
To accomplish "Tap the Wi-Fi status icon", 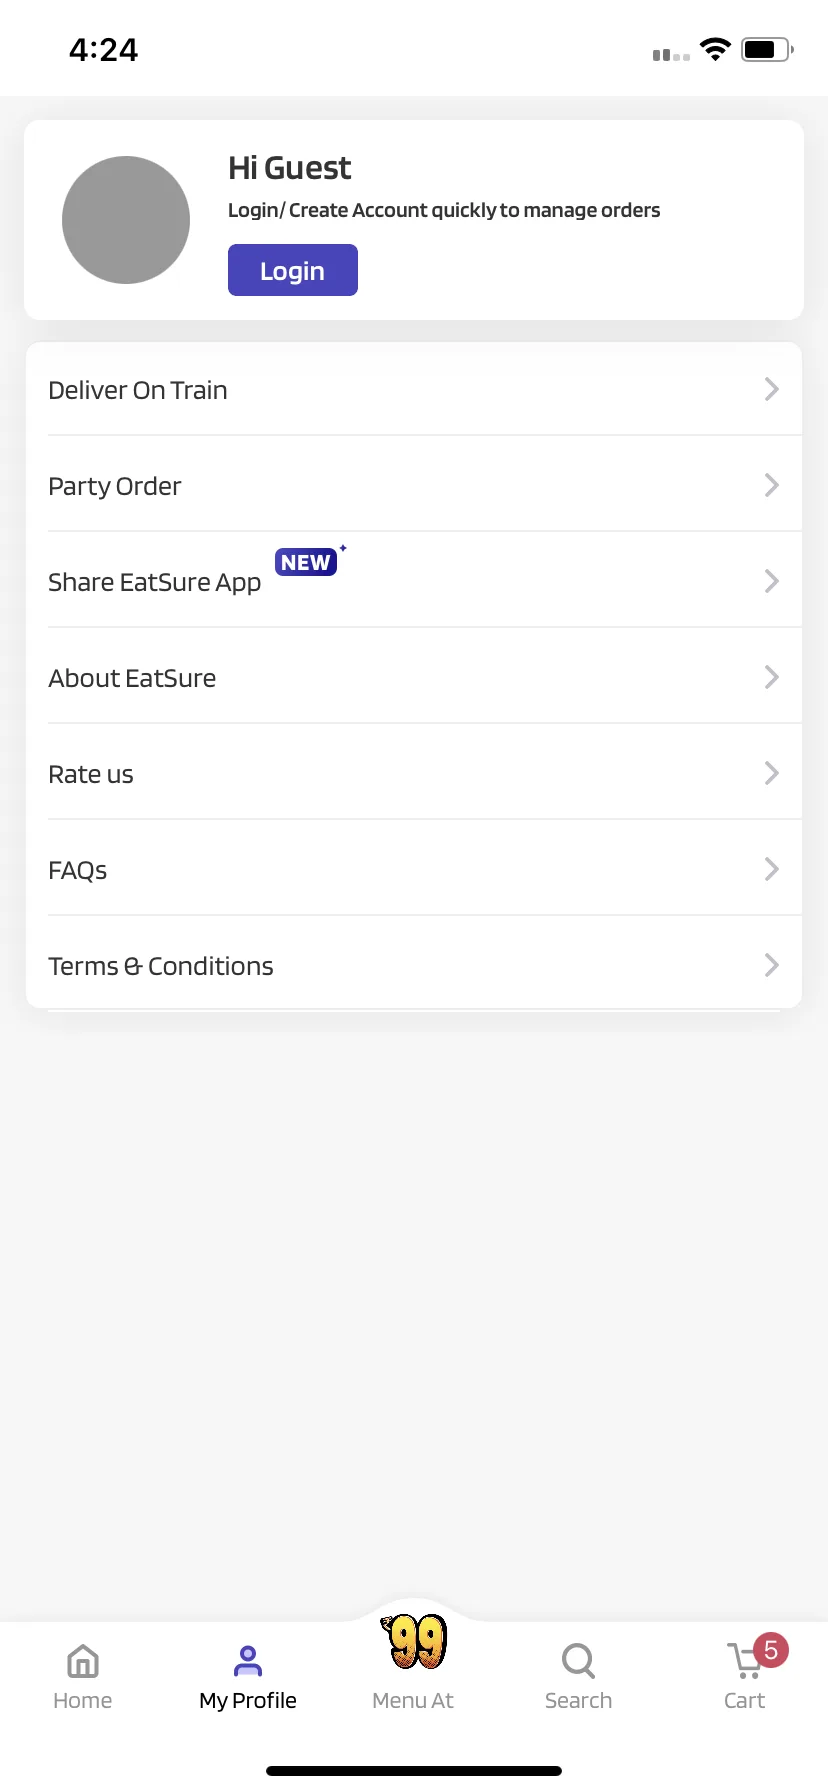I will pos(715,49).
